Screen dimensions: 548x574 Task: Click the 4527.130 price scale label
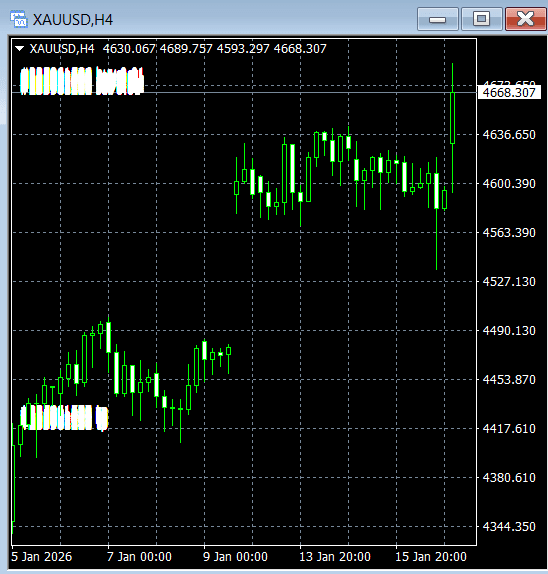[x=509, y=282]
